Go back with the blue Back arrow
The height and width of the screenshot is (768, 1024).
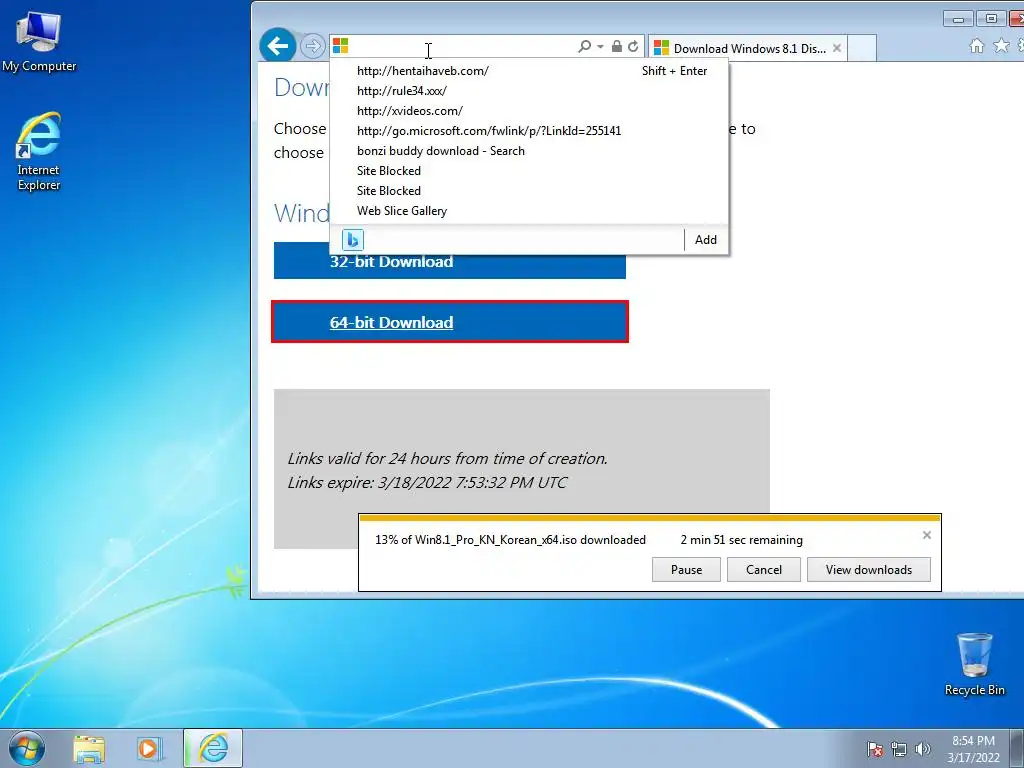tap(278, 46)
